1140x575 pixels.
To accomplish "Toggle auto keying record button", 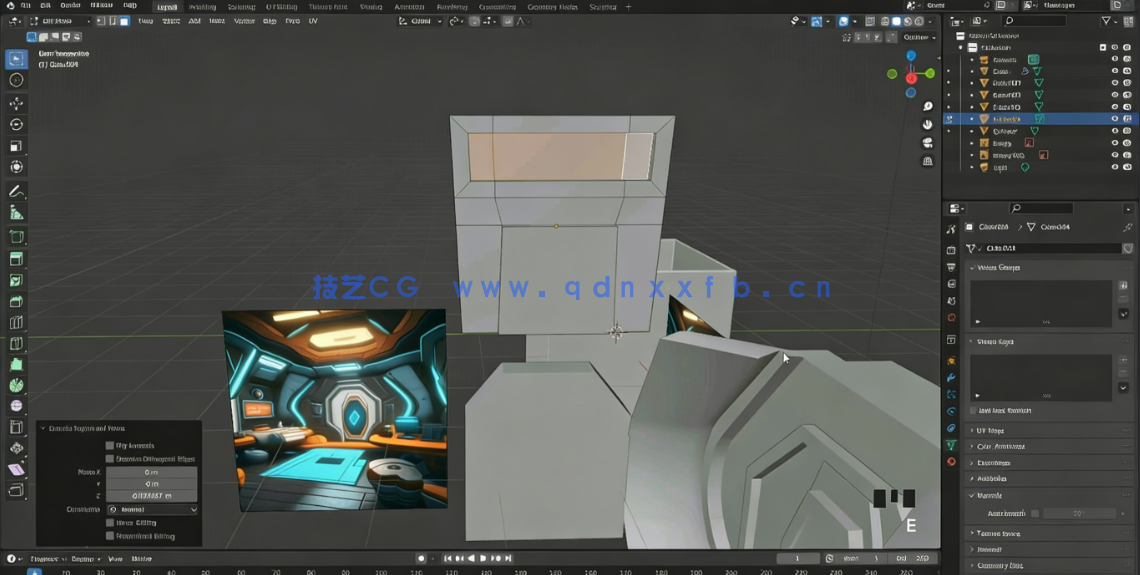I will click(421, 558).
